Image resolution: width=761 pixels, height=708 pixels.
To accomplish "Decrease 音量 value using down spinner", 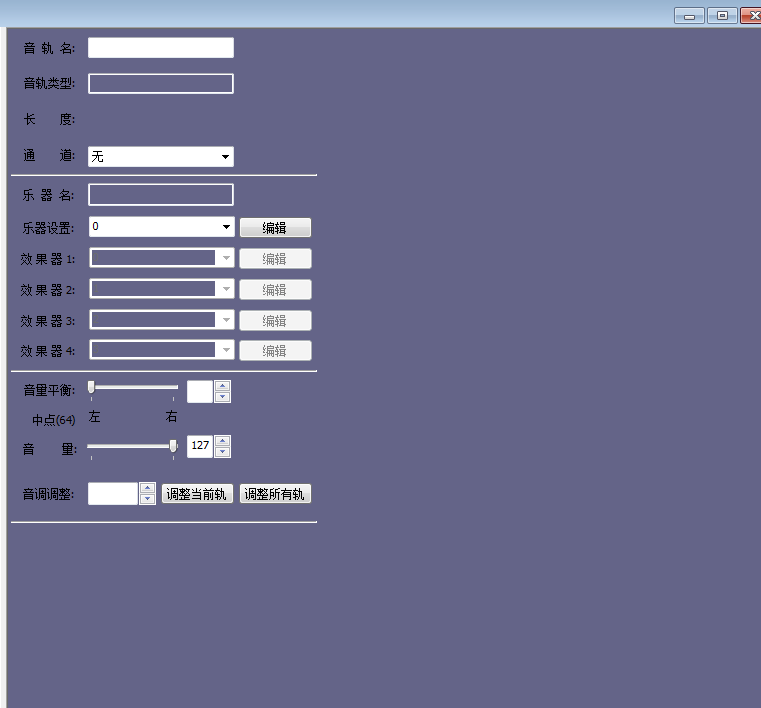I will coord(223,452).
